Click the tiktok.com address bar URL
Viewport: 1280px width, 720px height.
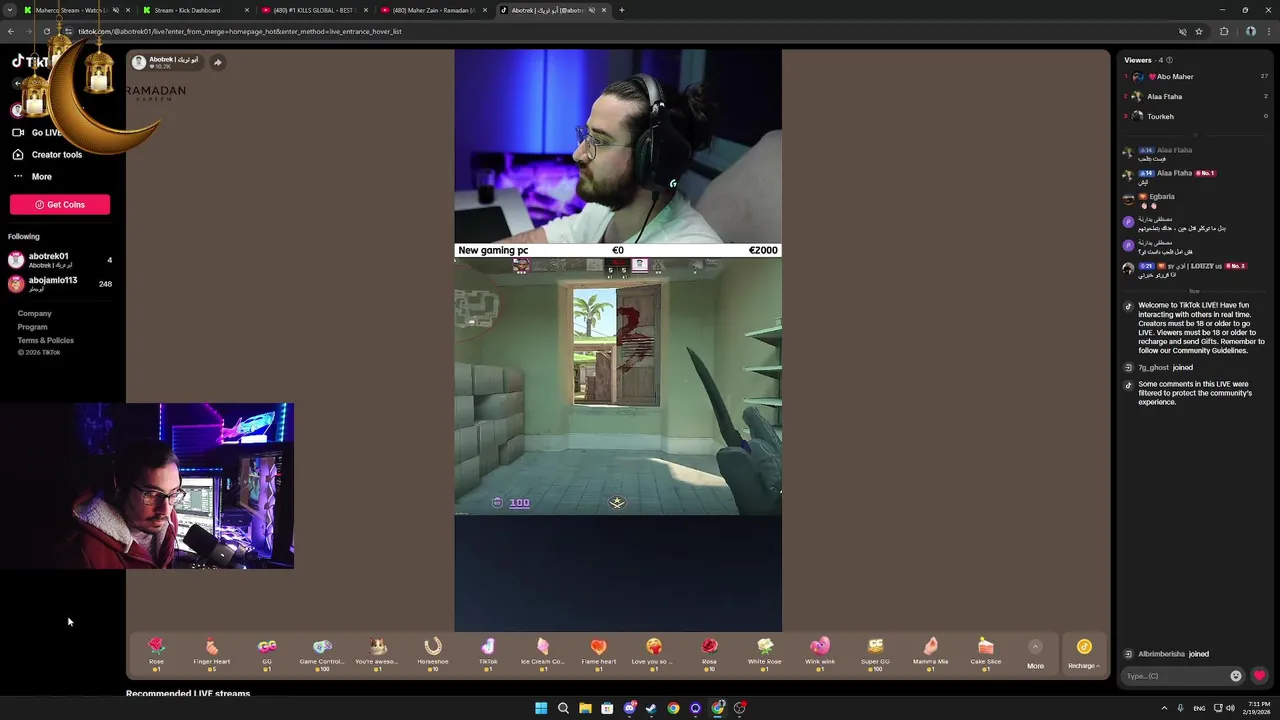pos(240,31)
